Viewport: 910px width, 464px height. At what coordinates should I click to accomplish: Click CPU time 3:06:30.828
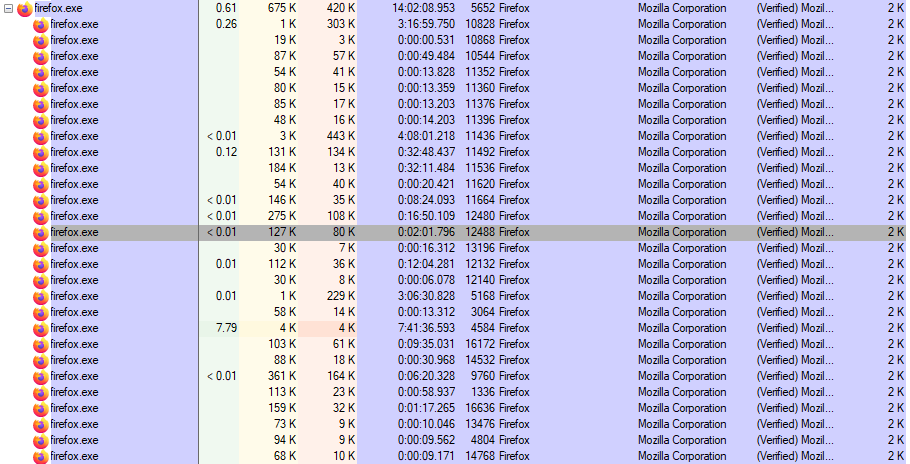click(x=427, y=296)
